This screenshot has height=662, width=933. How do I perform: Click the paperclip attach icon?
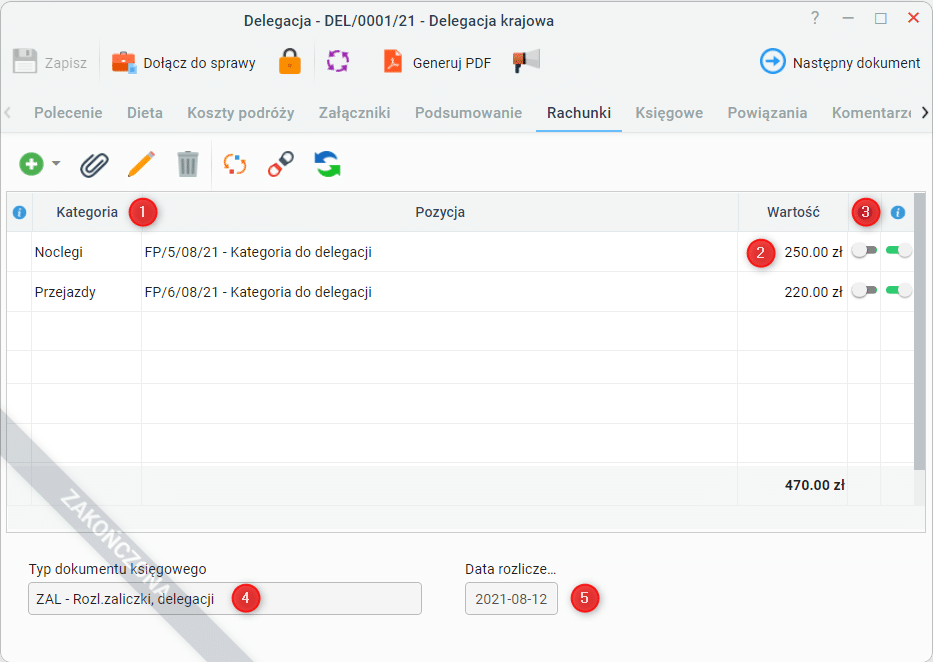click(x=95, y=165)
